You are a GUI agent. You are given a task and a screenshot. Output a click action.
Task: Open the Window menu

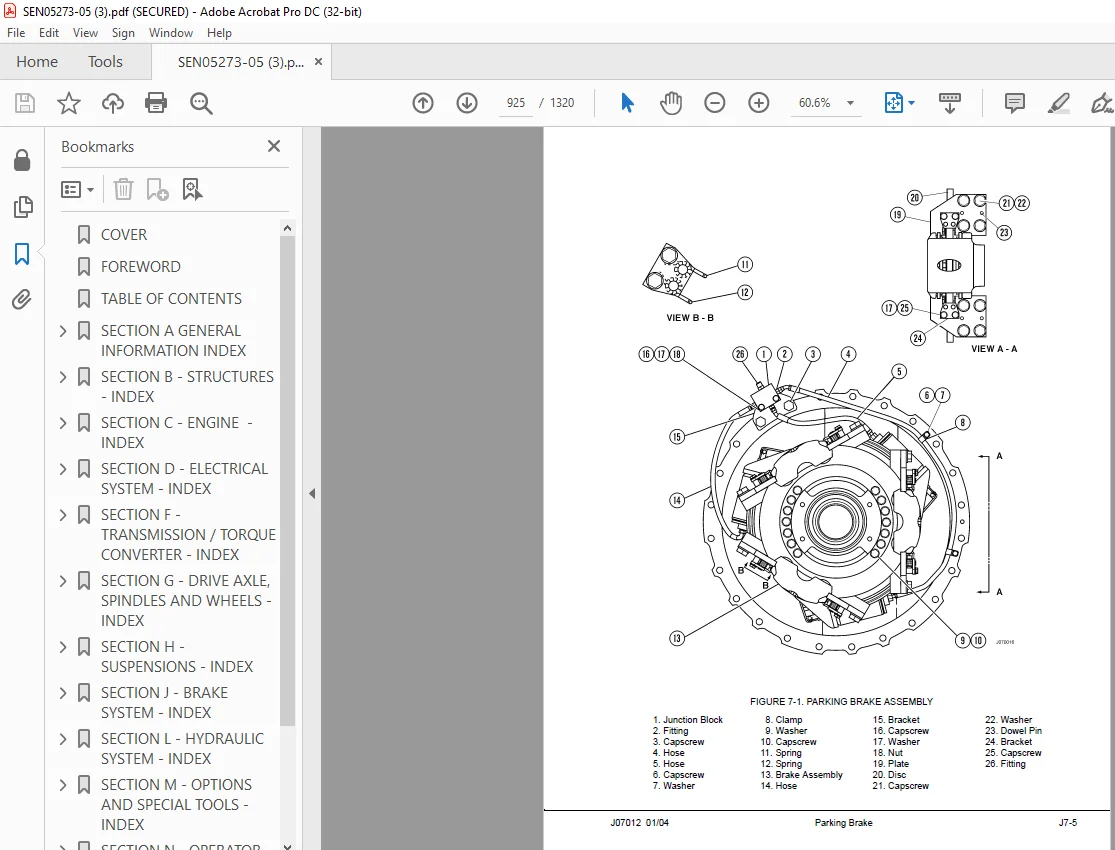click(171, 33)
